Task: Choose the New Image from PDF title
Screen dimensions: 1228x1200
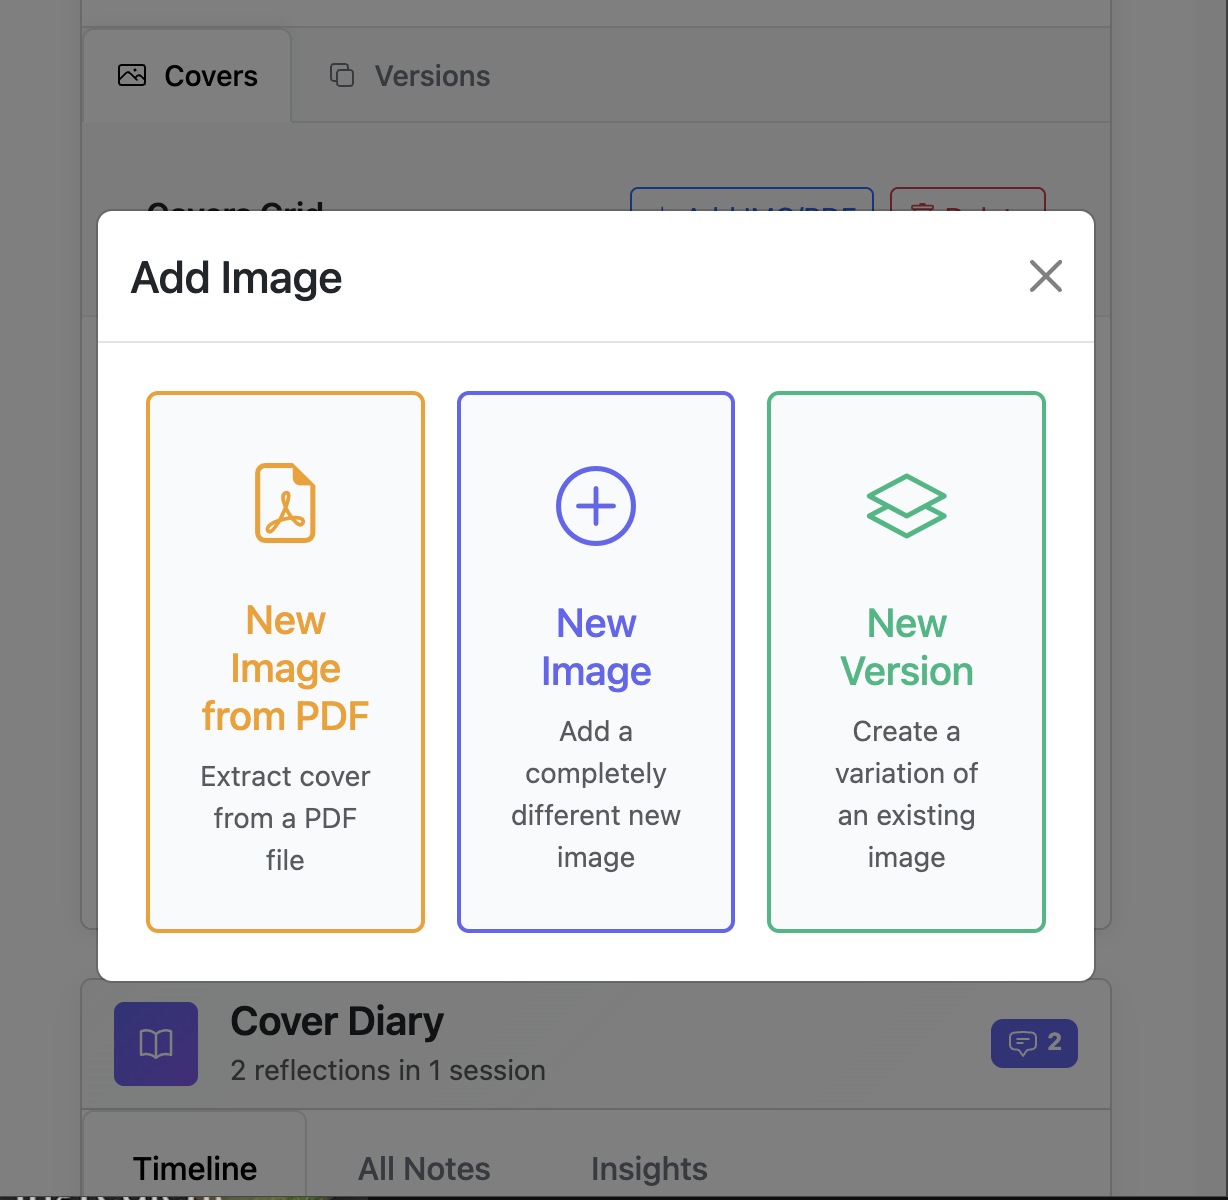Action: (x=285, y=668)
